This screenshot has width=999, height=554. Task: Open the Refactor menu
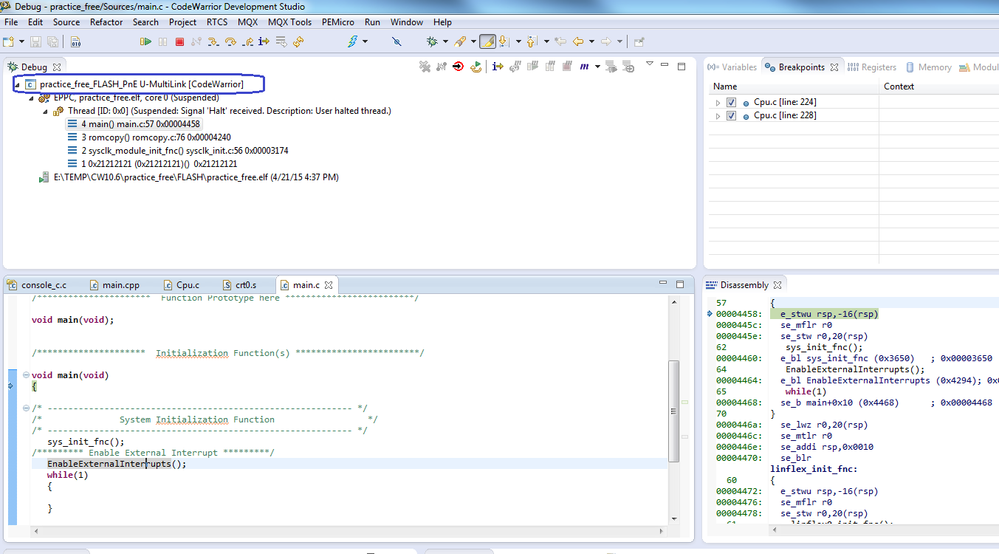coord(106,22)
